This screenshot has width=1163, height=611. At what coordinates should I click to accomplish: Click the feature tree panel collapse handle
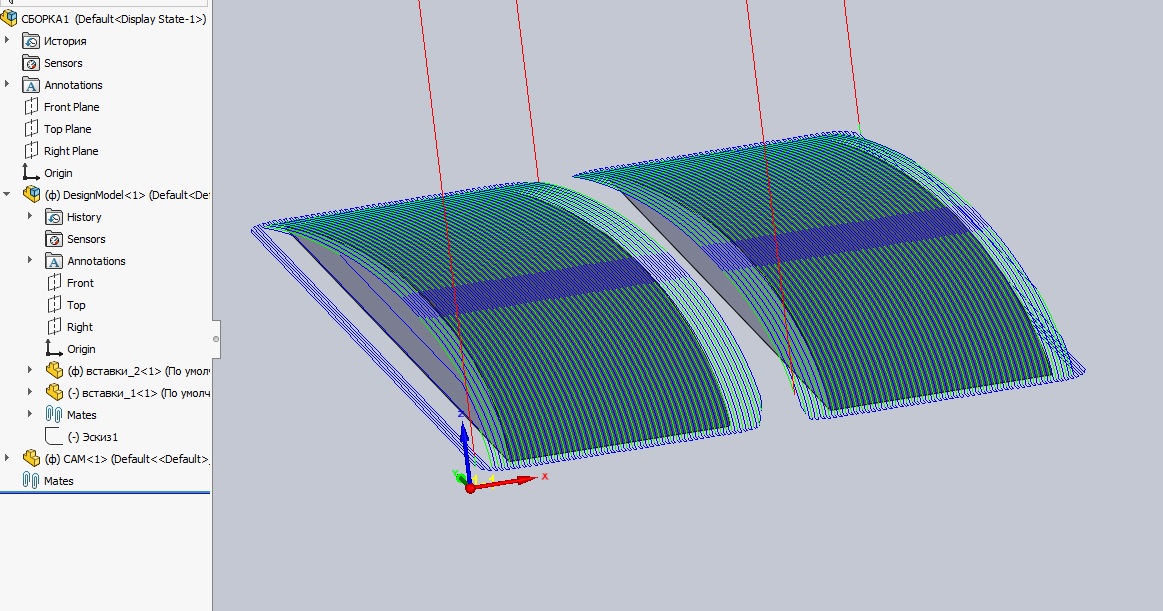click(x=216, y=339)
